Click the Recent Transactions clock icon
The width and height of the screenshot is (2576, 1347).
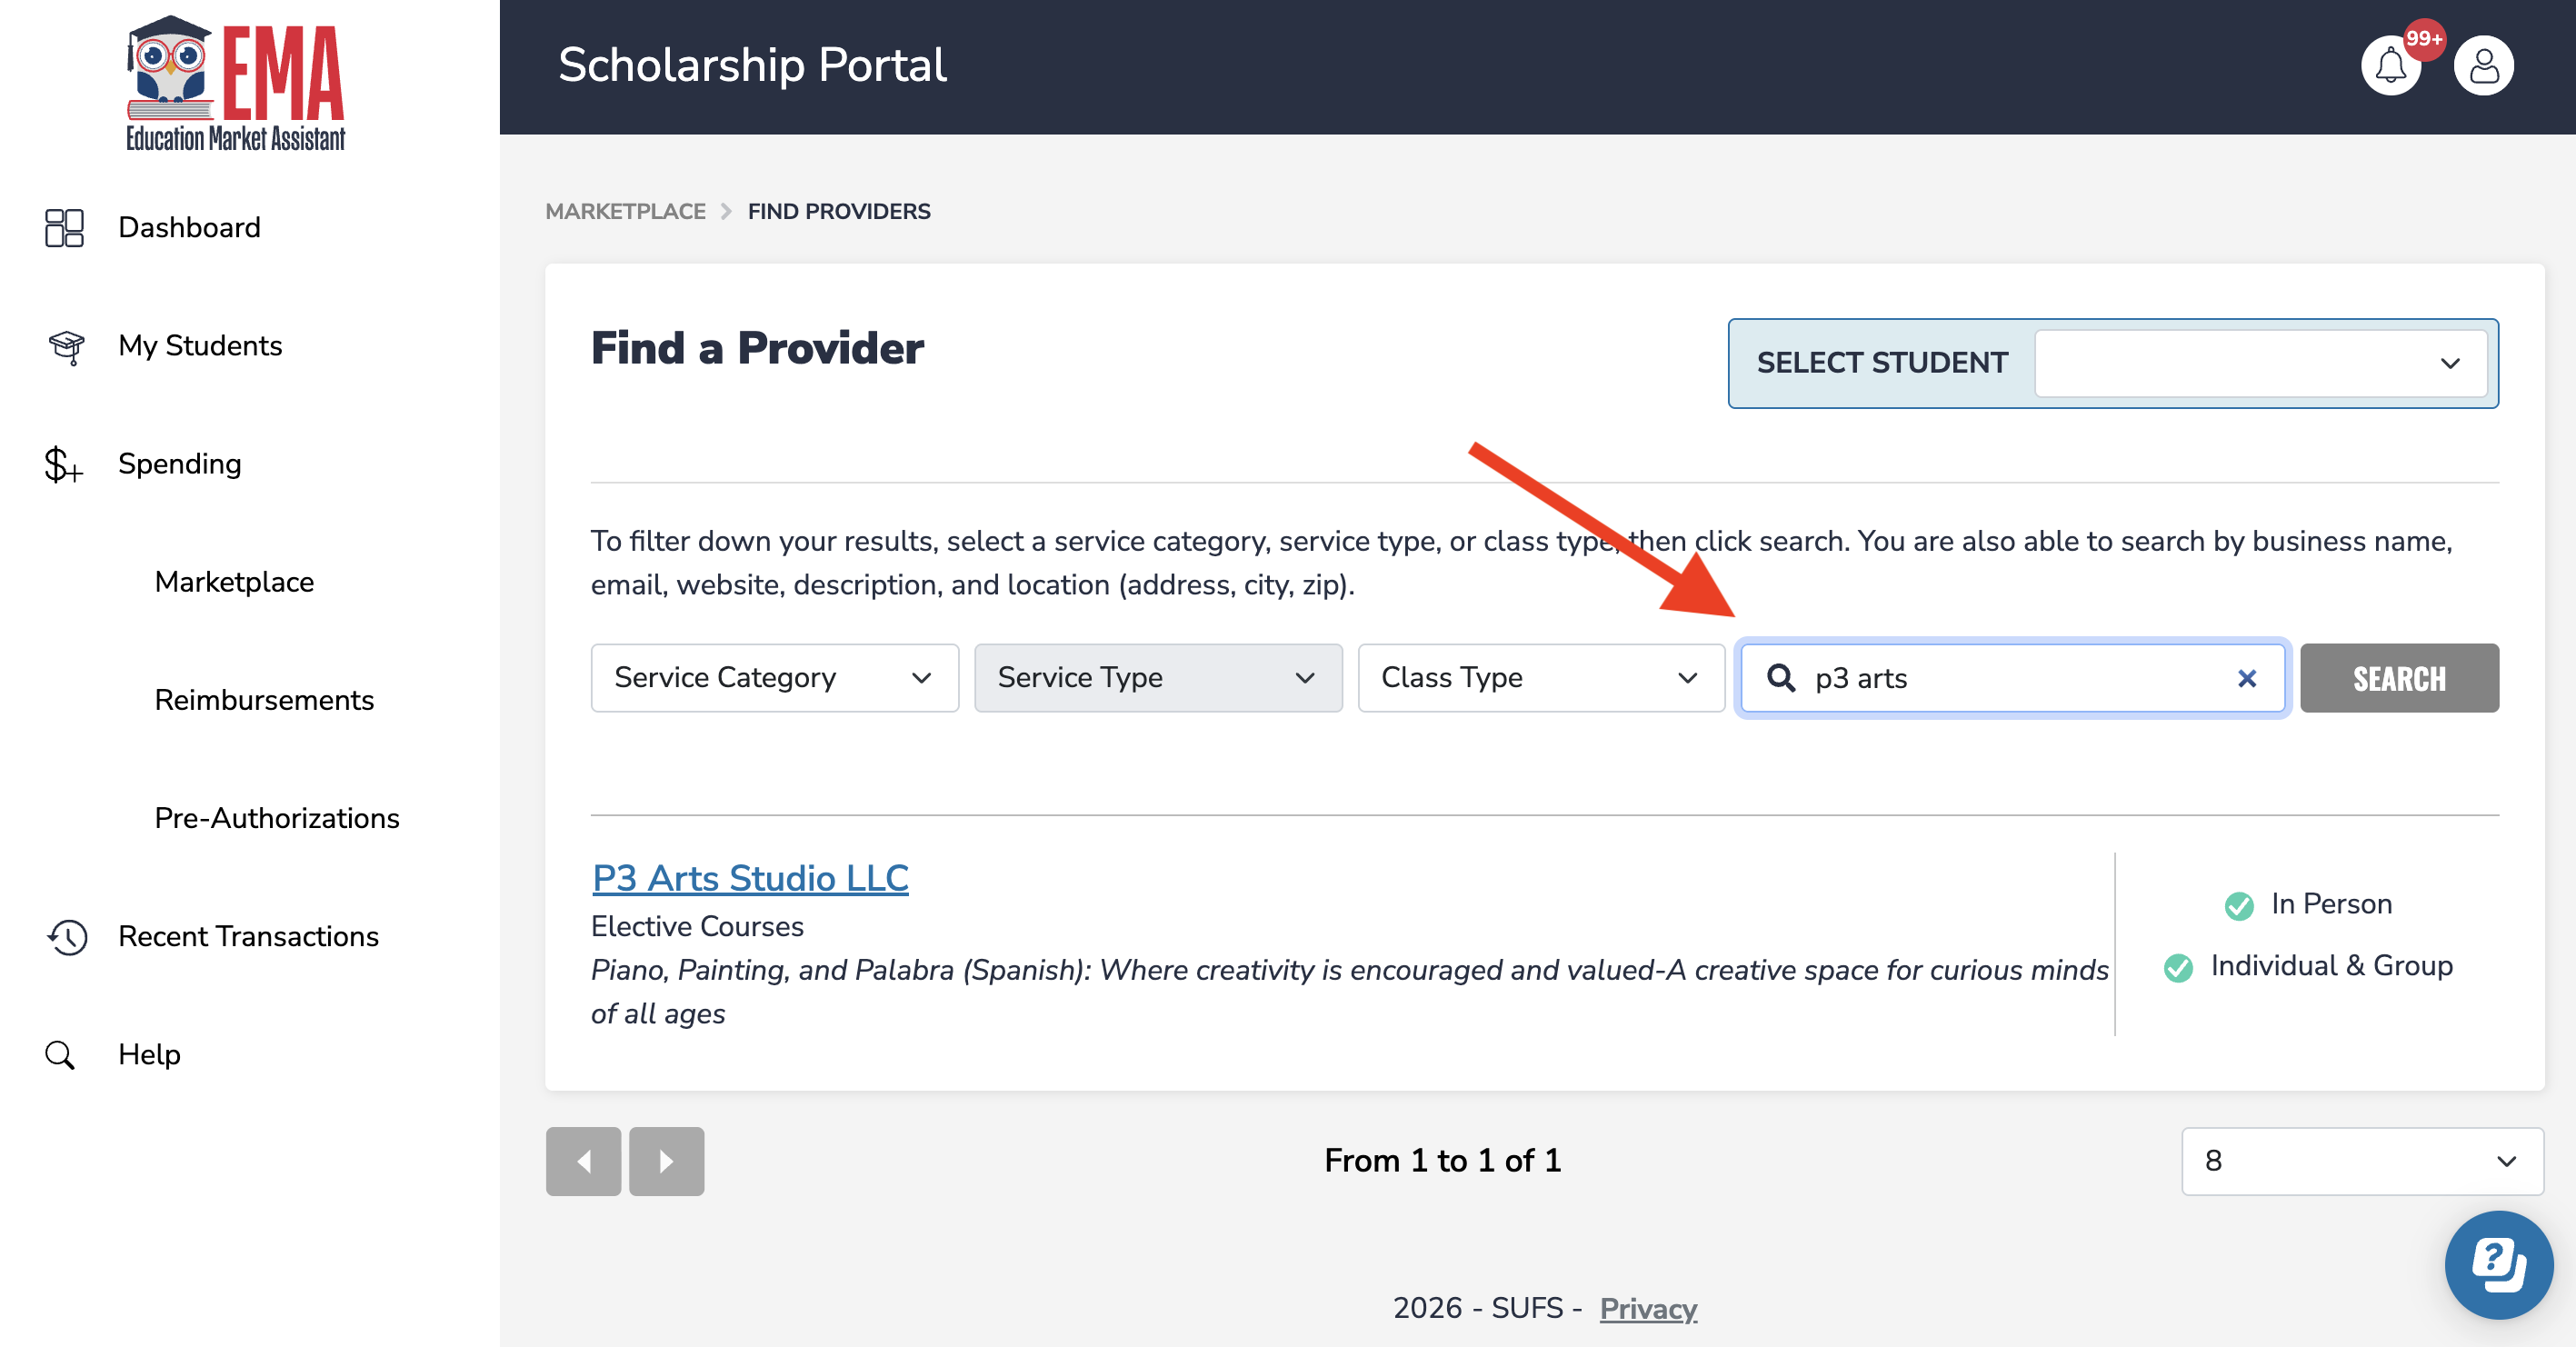pos(67,937)
